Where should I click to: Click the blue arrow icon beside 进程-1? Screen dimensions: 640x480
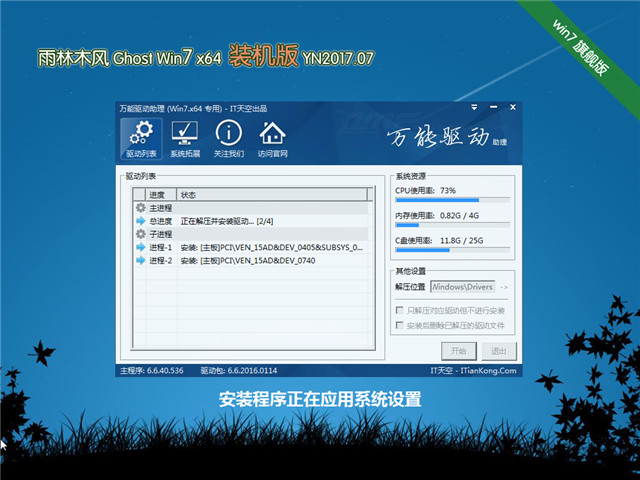141,247
